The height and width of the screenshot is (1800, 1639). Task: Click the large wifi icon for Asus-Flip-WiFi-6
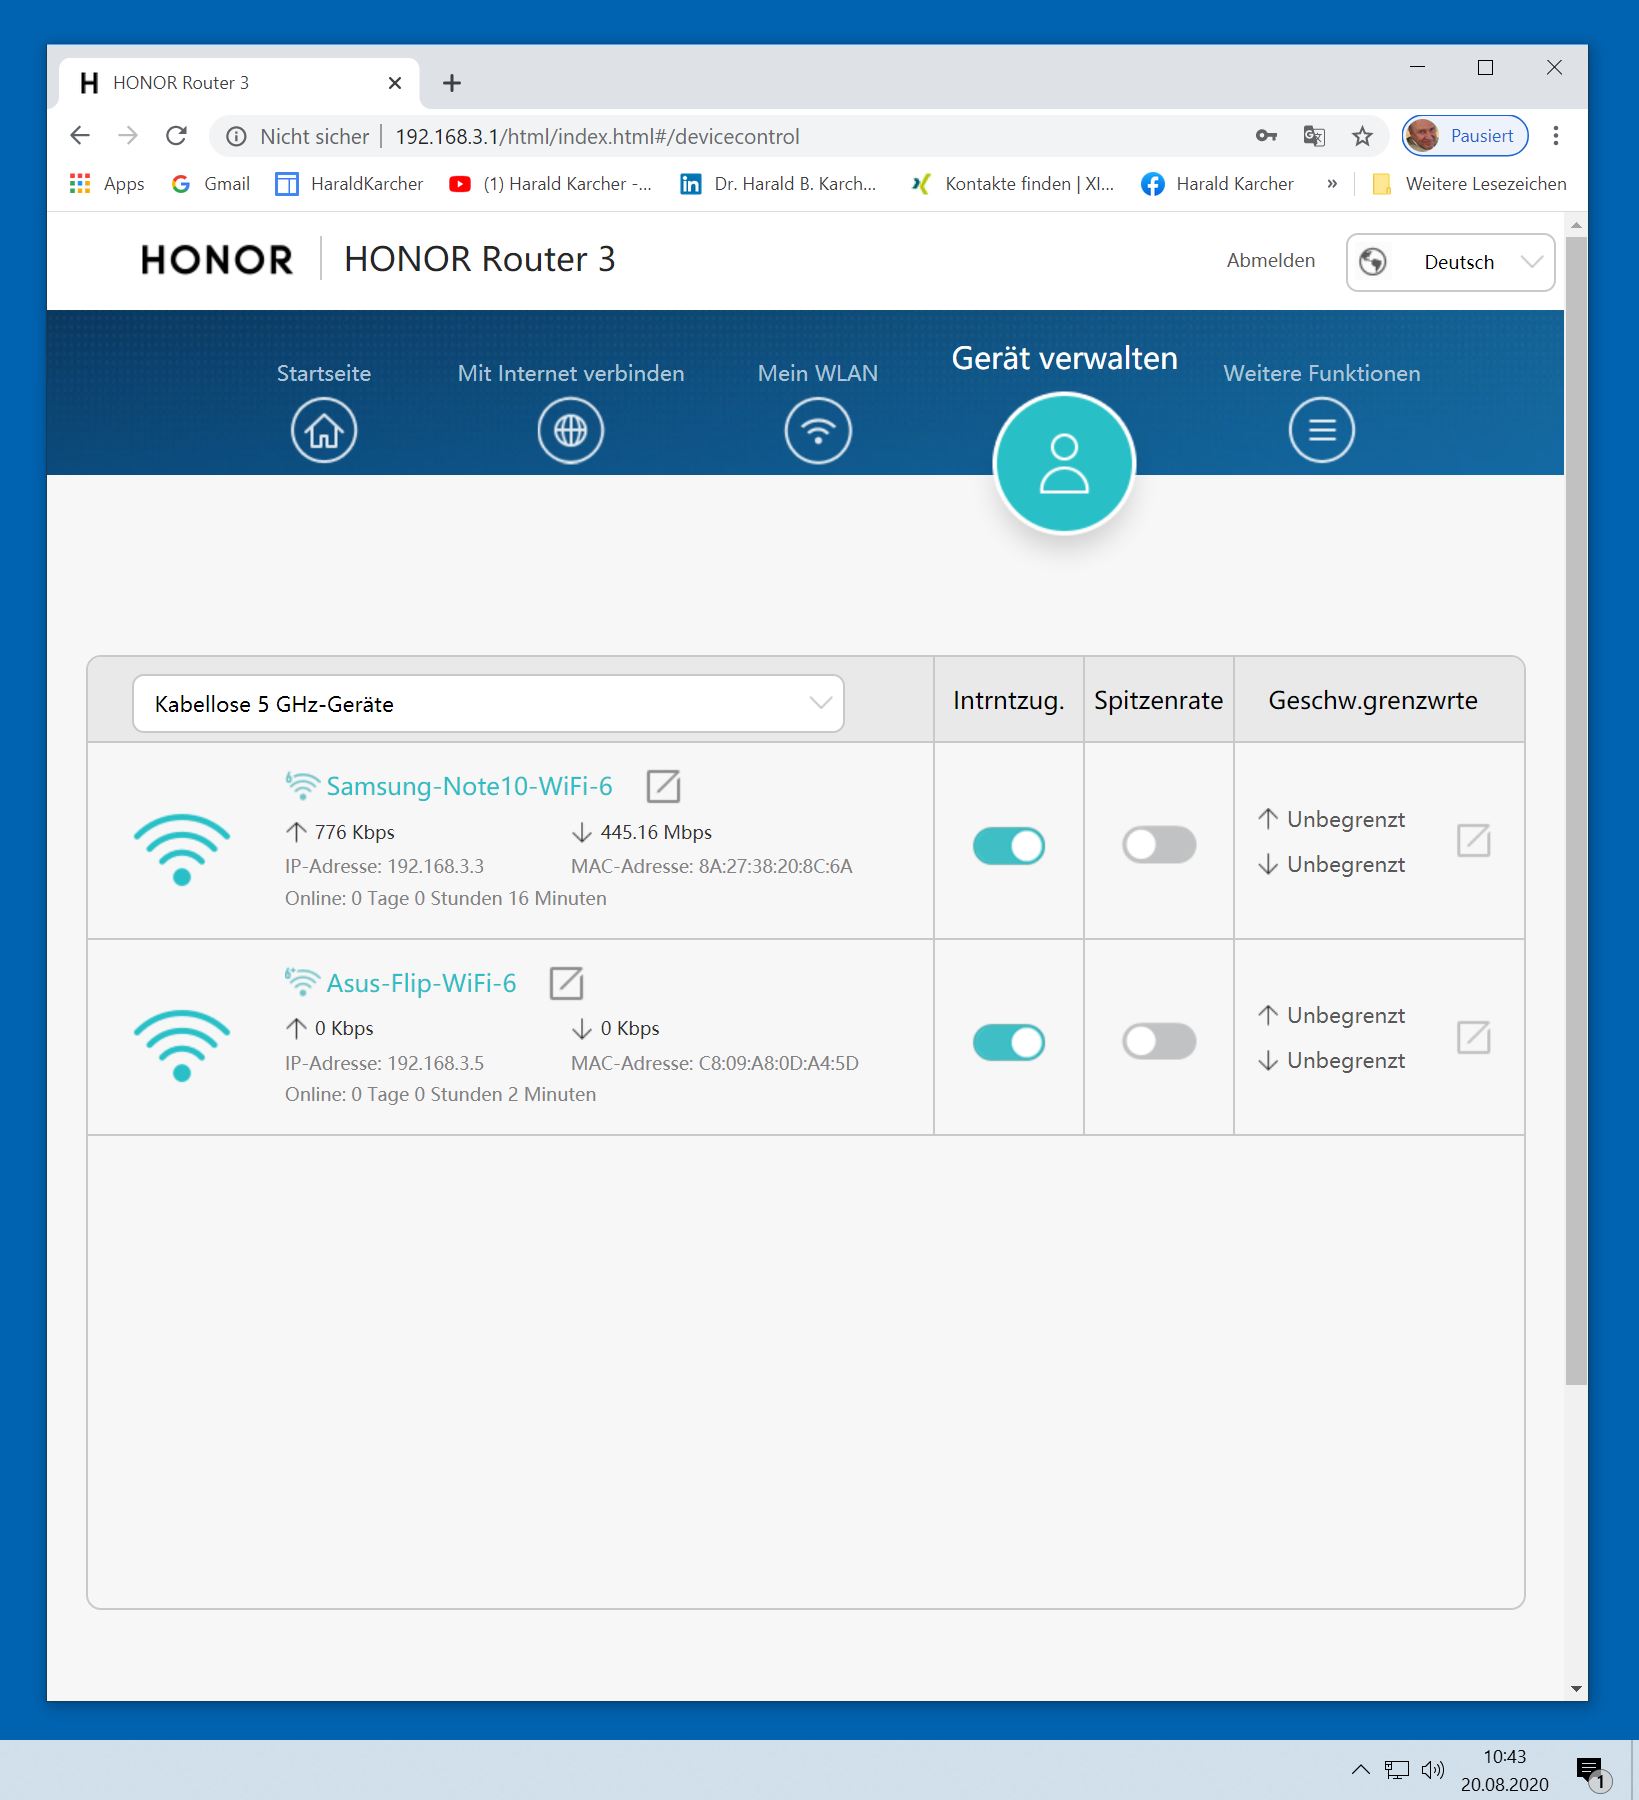click(181, 1044)
